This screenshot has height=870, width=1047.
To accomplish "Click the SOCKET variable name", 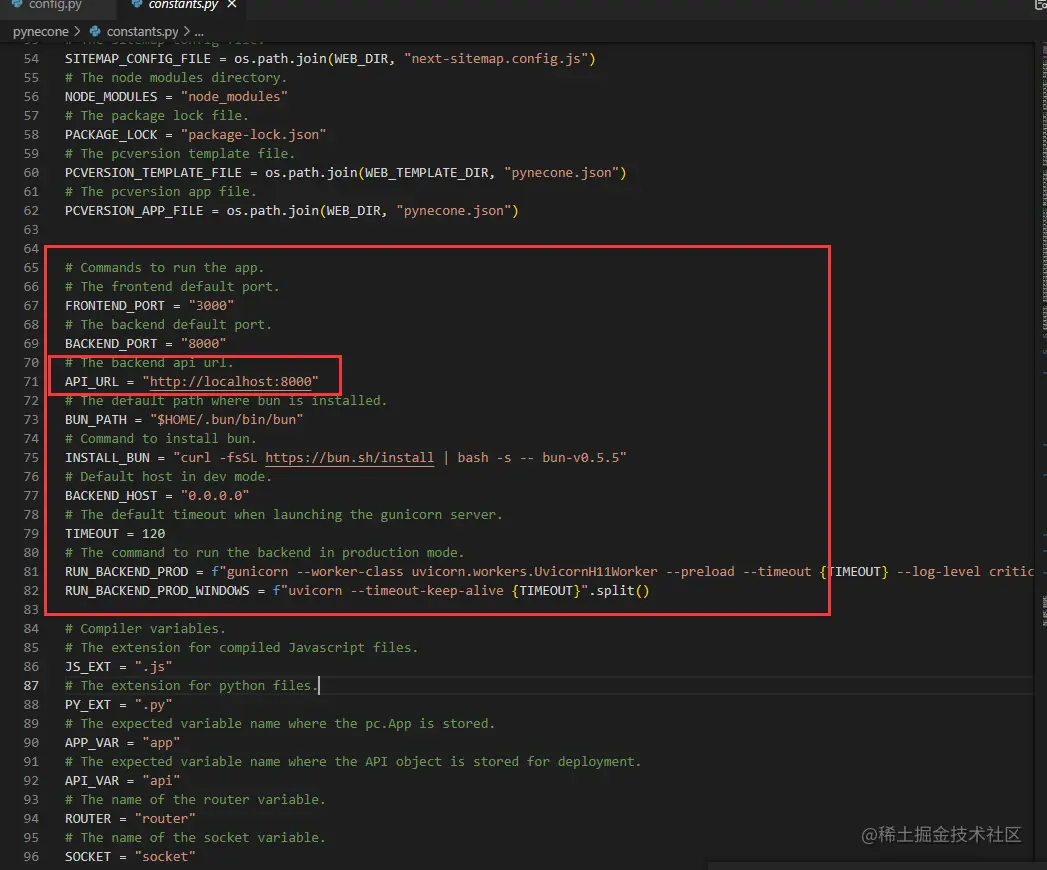I will click(87, 857).
